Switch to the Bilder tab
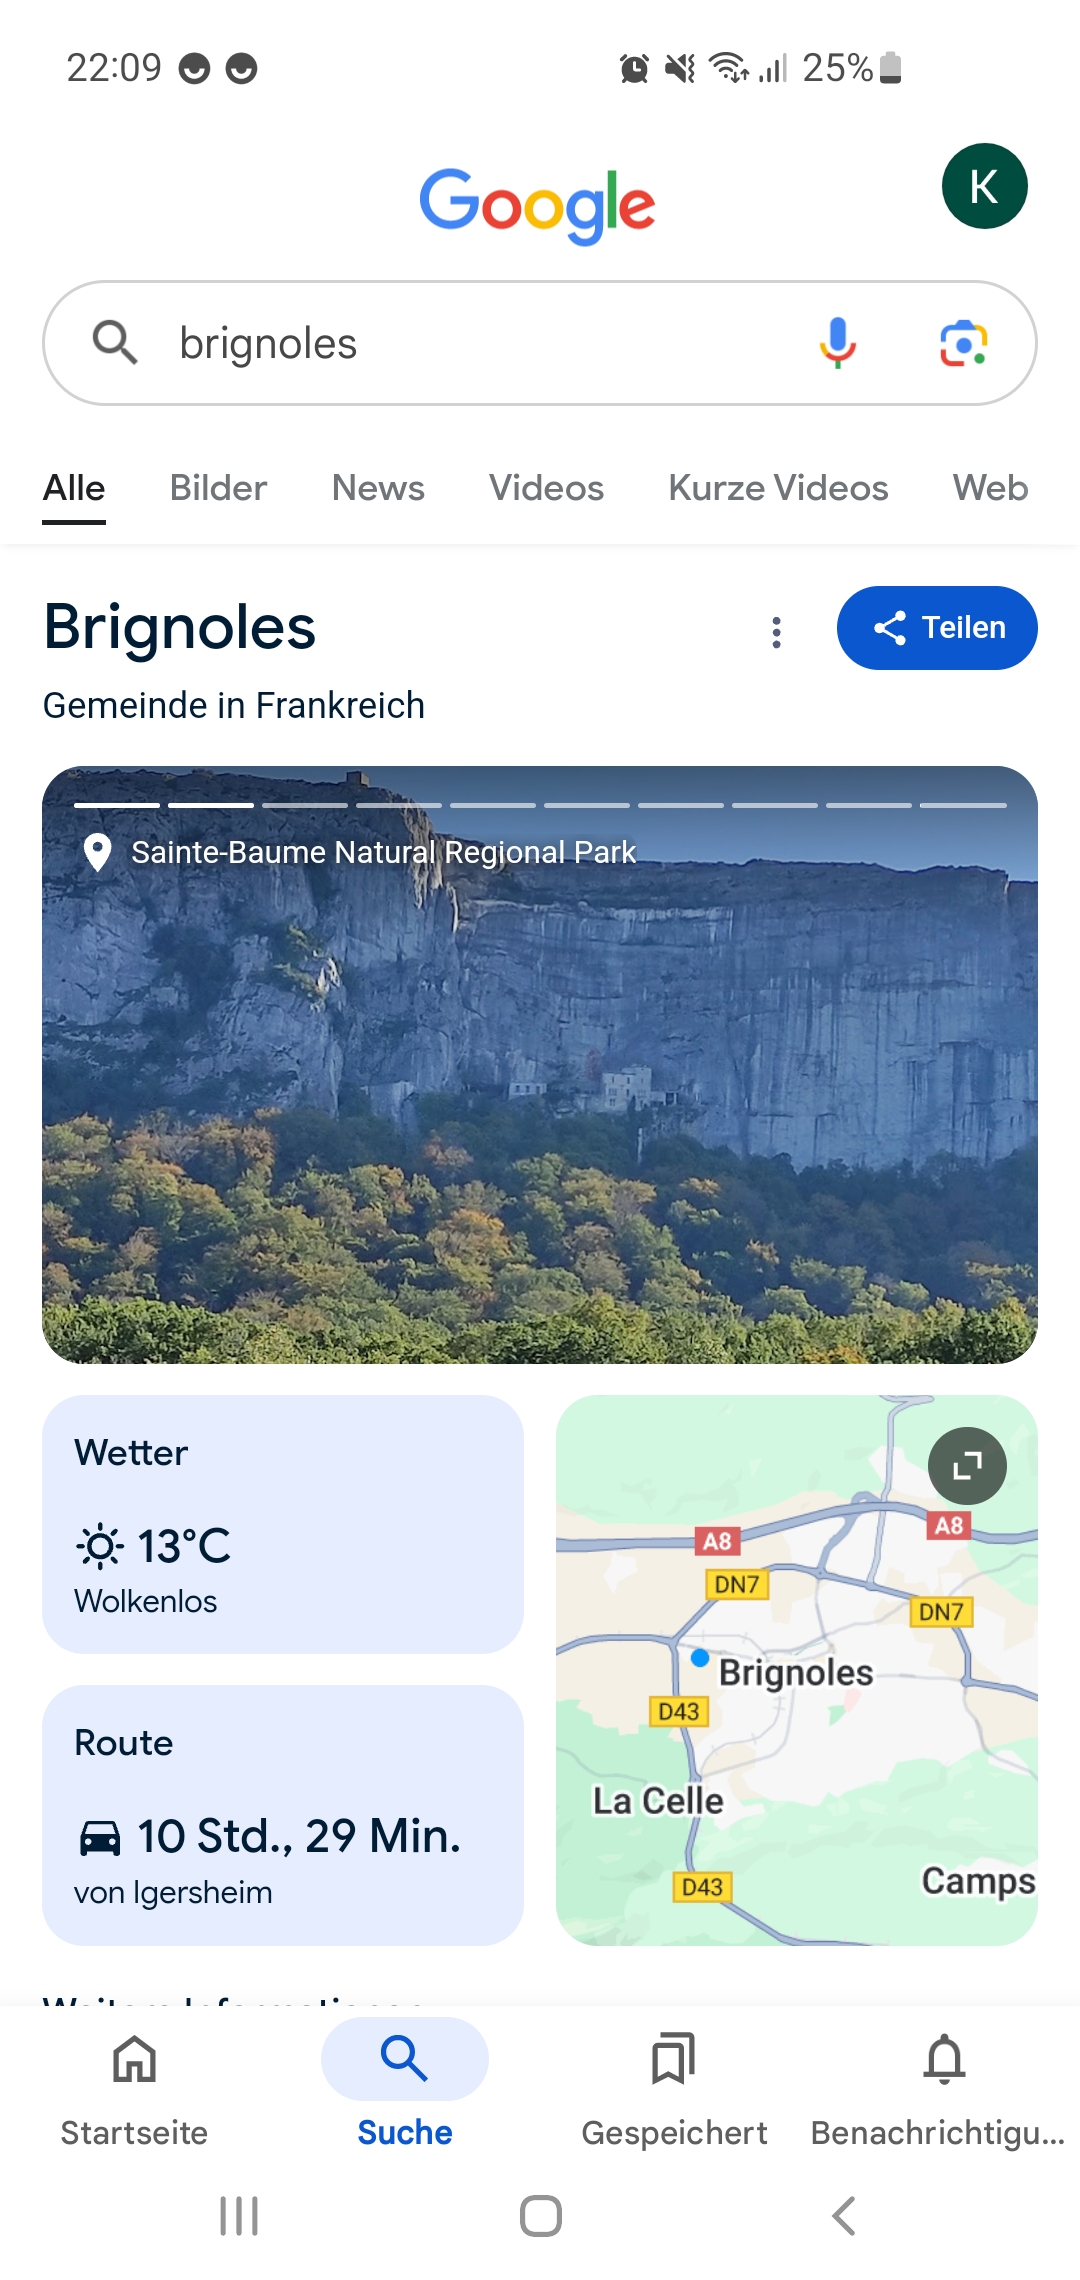Viewport: 1080px width, 2280px height. coord(218,488)
